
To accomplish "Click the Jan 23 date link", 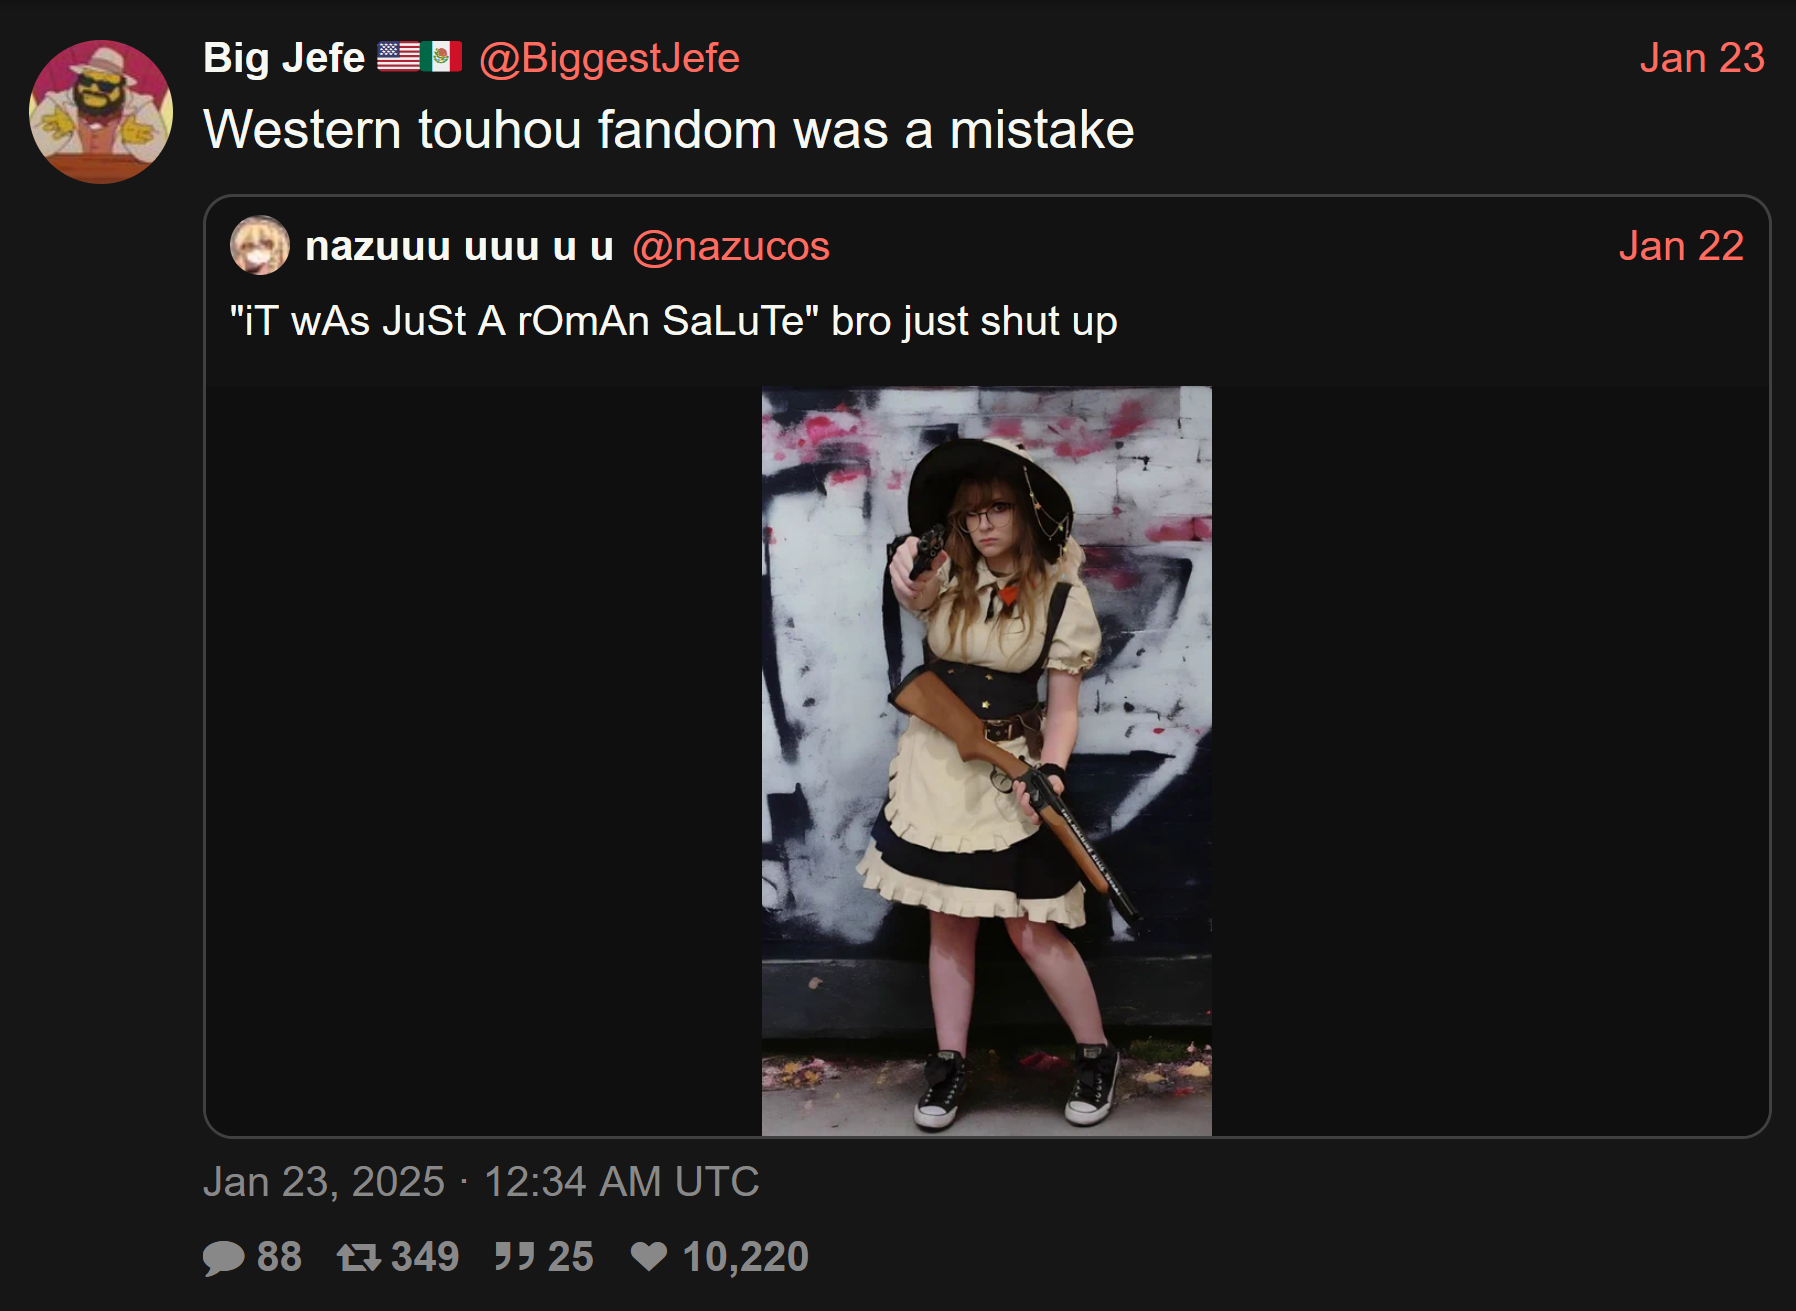I will [x=1702, y=58].
